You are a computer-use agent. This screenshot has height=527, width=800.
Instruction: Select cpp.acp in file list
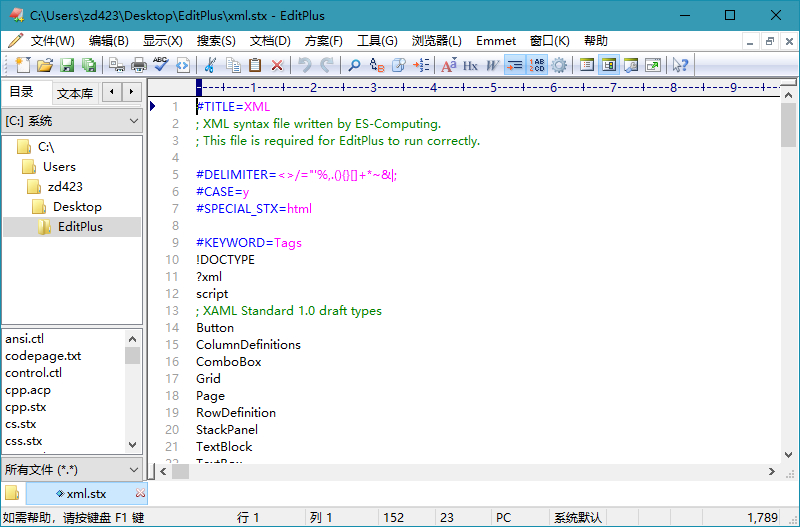pos(28,390)
